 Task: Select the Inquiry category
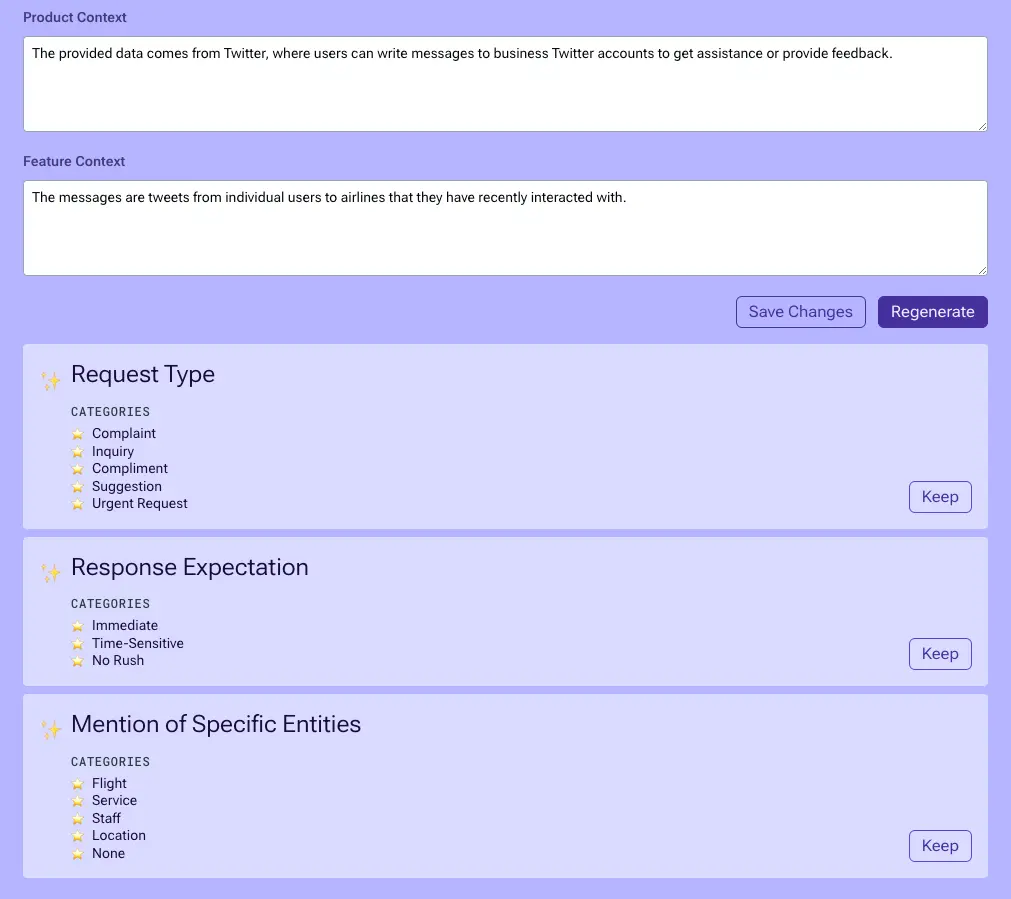pos(113,452)
